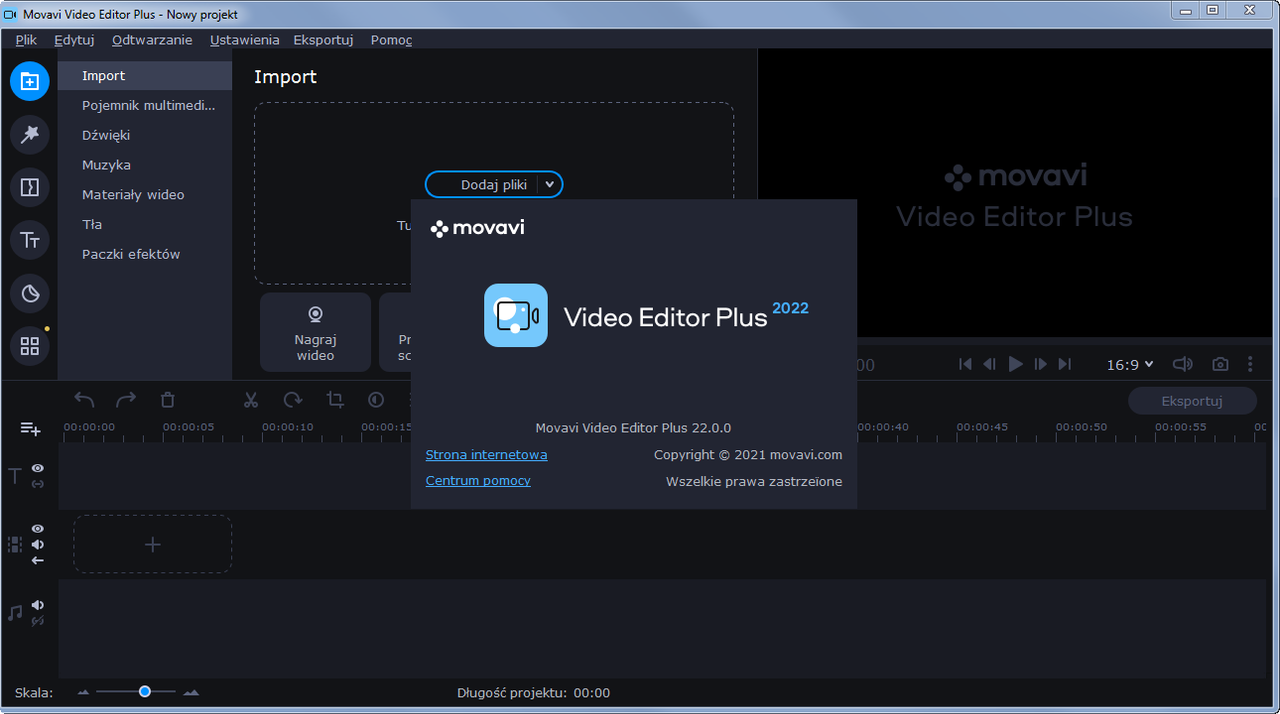
Task: Jump to the end of preview
Action: coord(1065,365)
